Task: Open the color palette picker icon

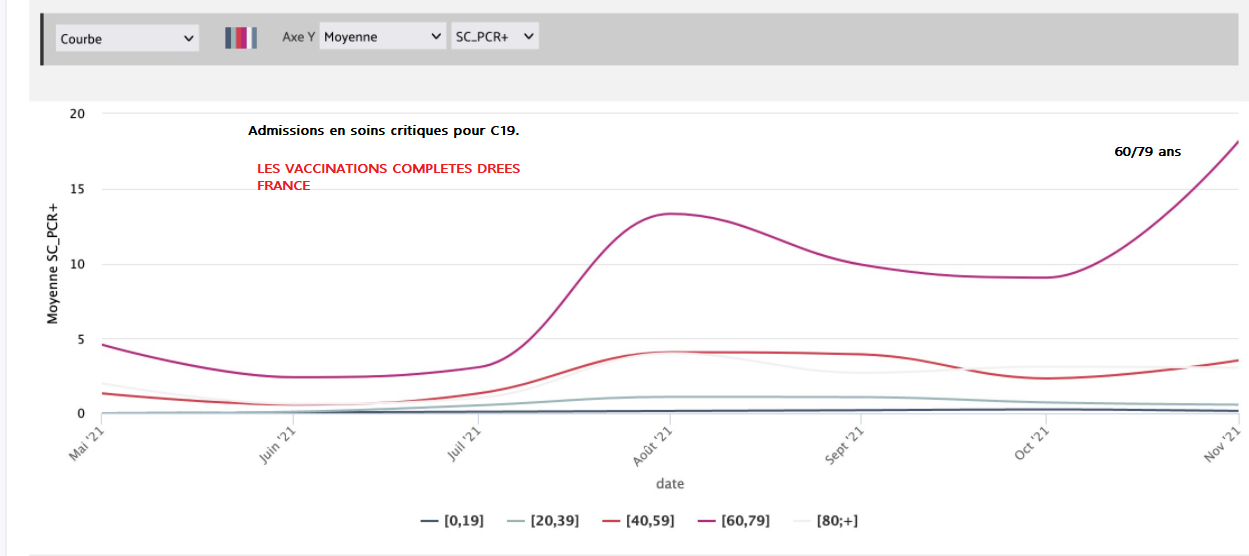Action: (241, 38)
